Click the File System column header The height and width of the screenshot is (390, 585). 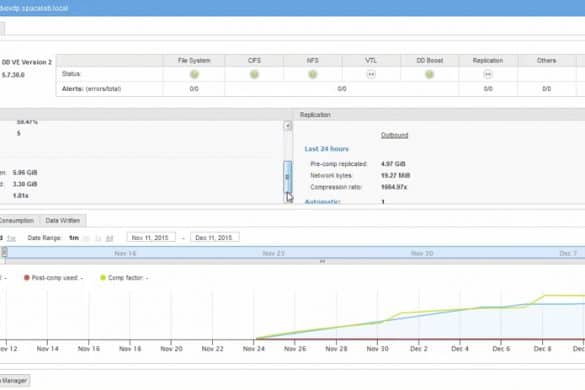(x=194, y=60)
